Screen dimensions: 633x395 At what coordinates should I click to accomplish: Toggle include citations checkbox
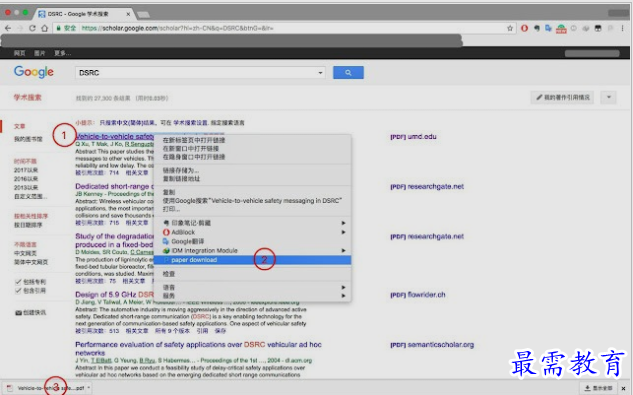click(18, 290)
